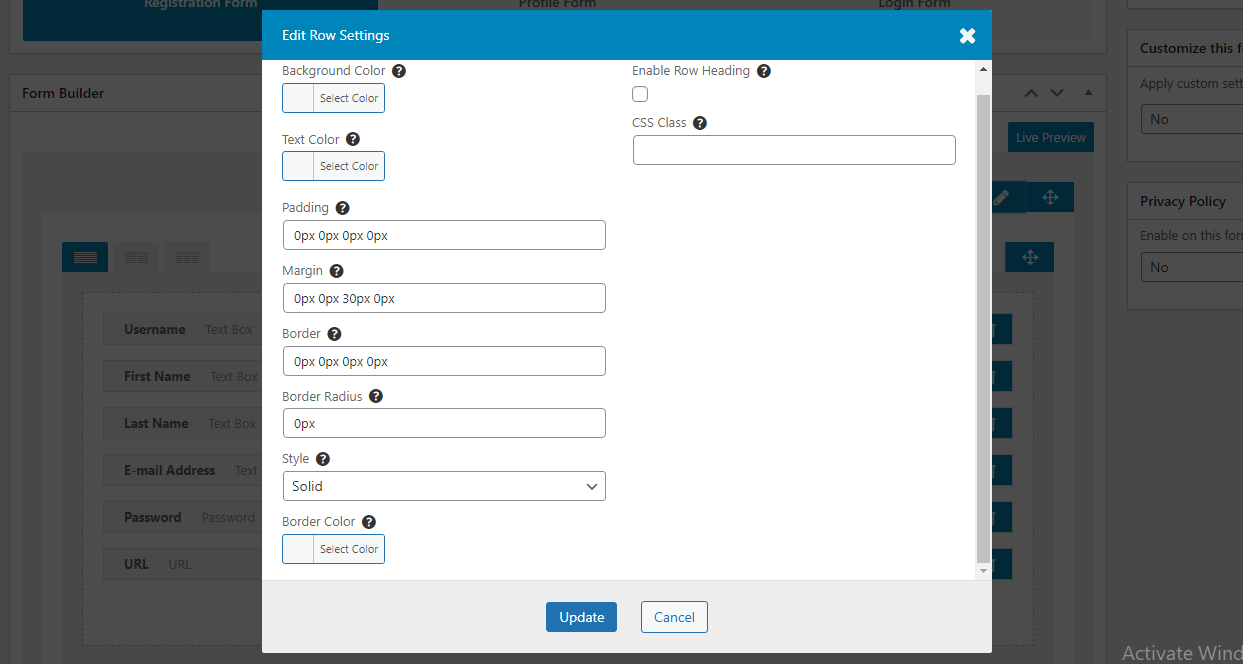1243x664 pixels.
Task: Open the CSS Class help tooltip icon
Action: [699, 122]
